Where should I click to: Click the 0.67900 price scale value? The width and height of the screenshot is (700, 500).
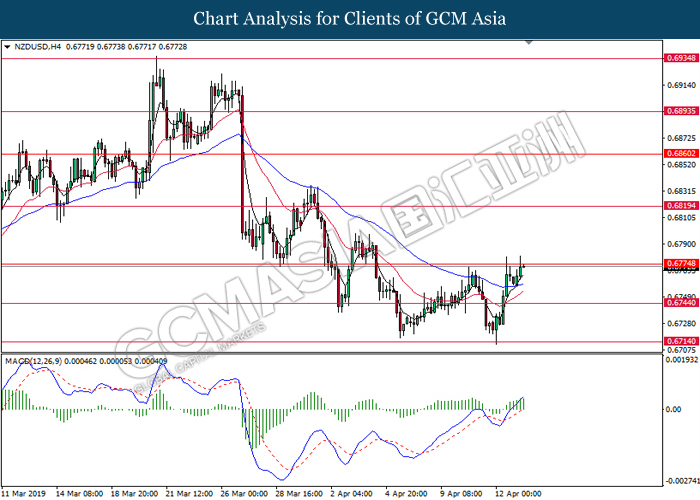click(682, 244)
